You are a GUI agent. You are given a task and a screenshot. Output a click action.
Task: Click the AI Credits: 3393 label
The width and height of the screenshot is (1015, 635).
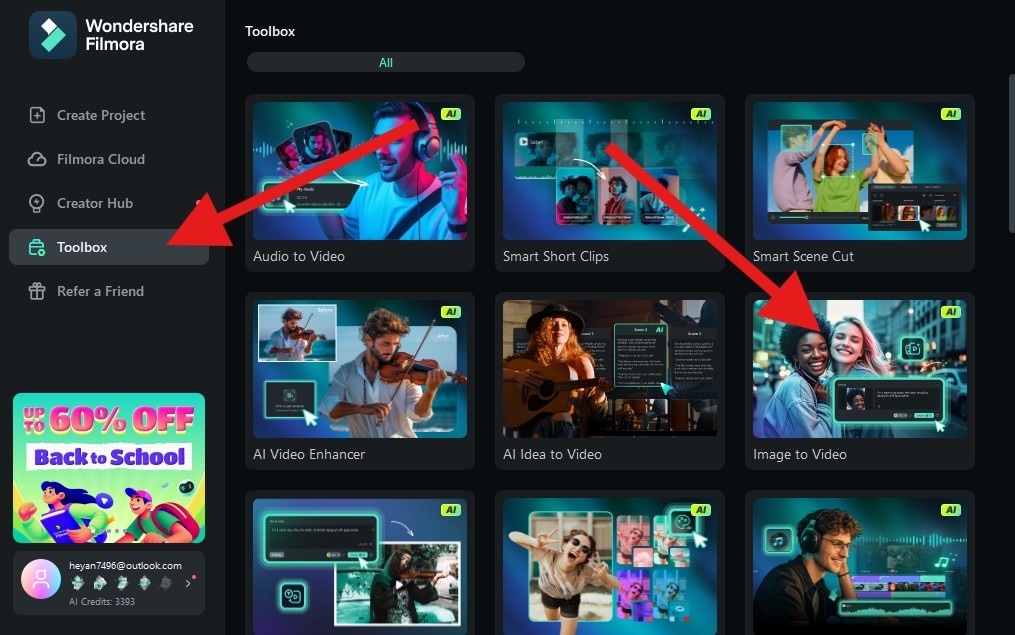point(102,602)
